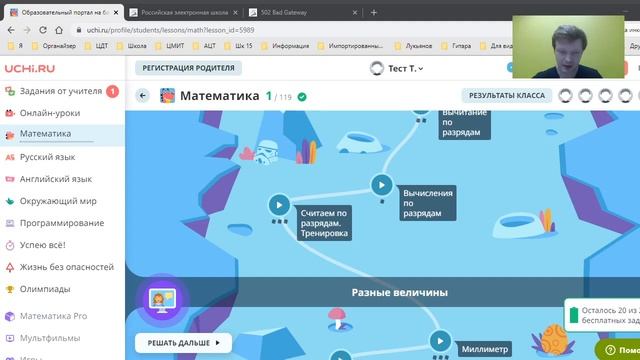Click the back arrow beside Математика
Viewport: 640px width, 360px height.
coord(142,96)
